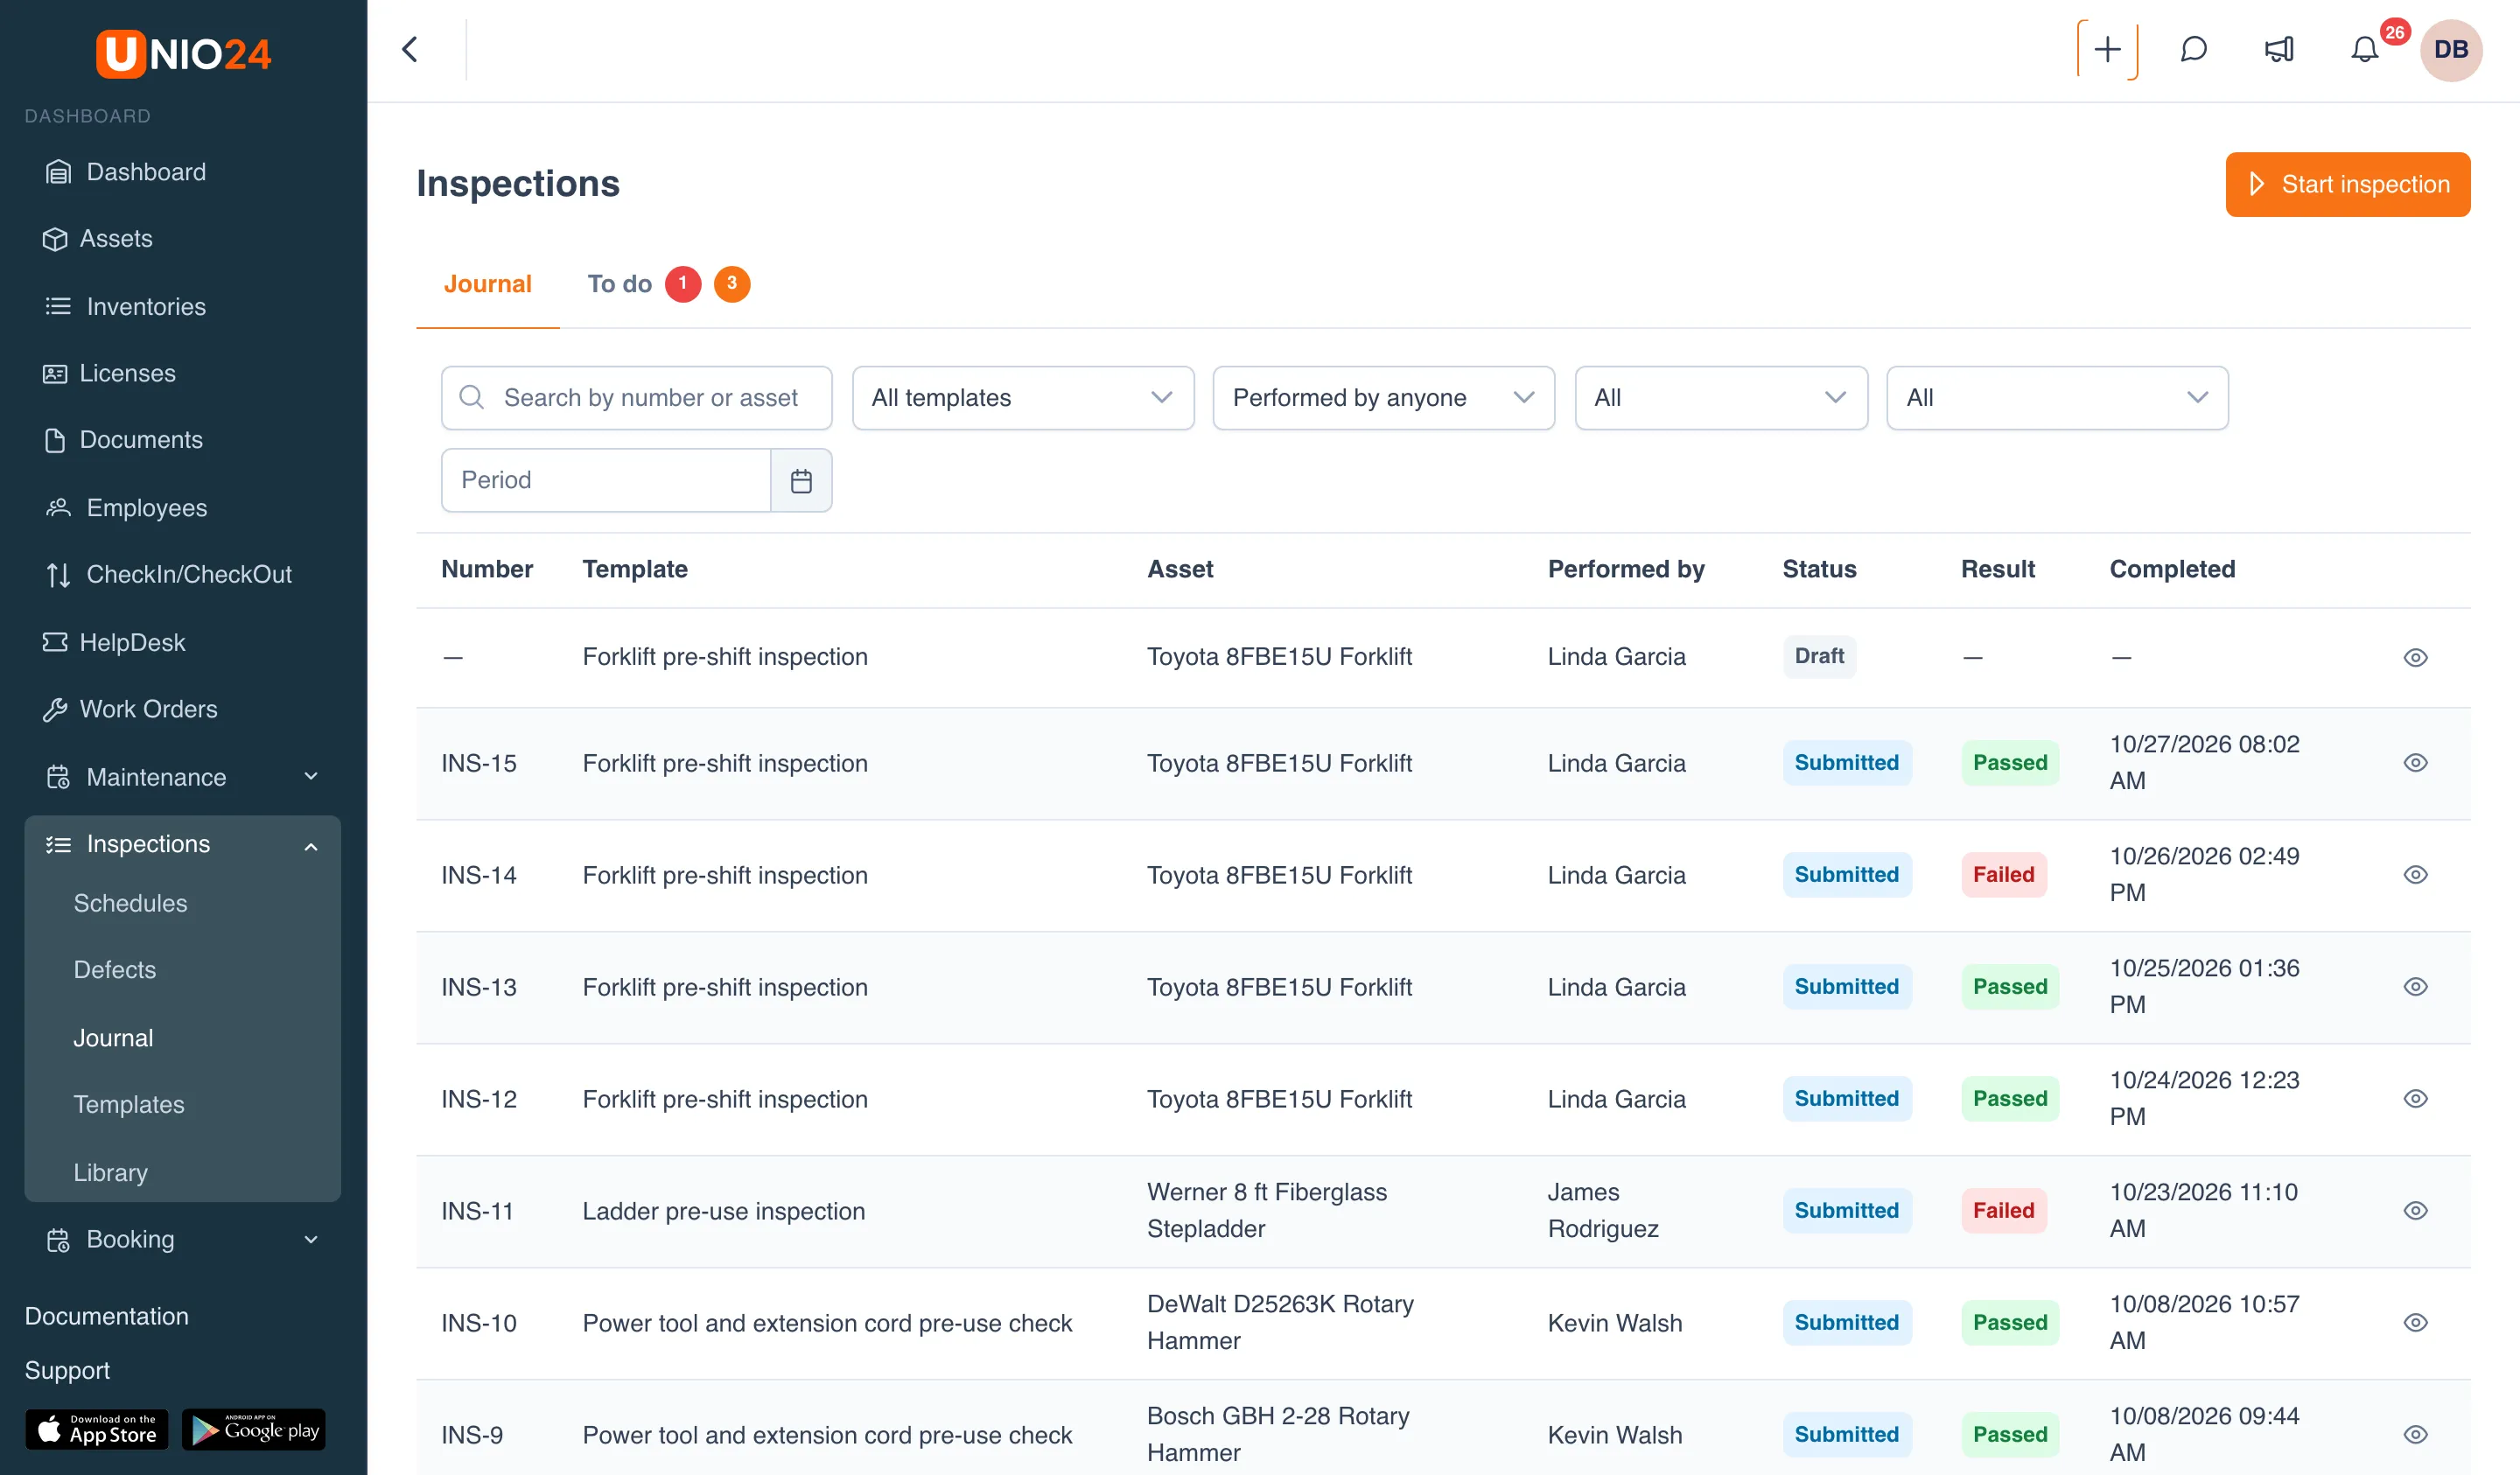View INS-10 via its eye icon
Screen dimensions: 2520x1475
2415,1322
